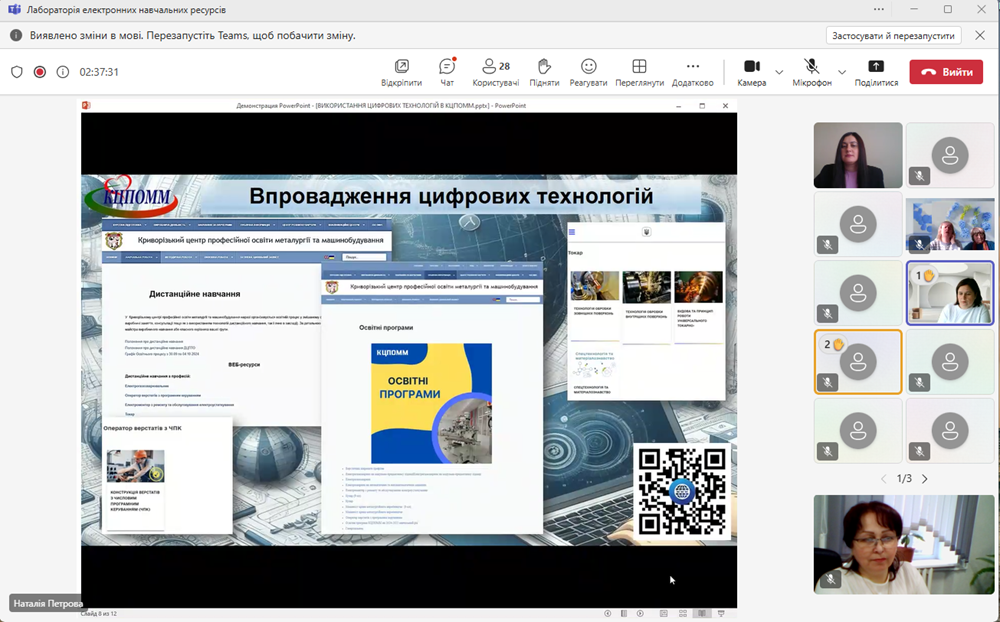Switch to Slide Sorter view in status bar
Screen dimensions: 1000x622
[x=683, y=612]
